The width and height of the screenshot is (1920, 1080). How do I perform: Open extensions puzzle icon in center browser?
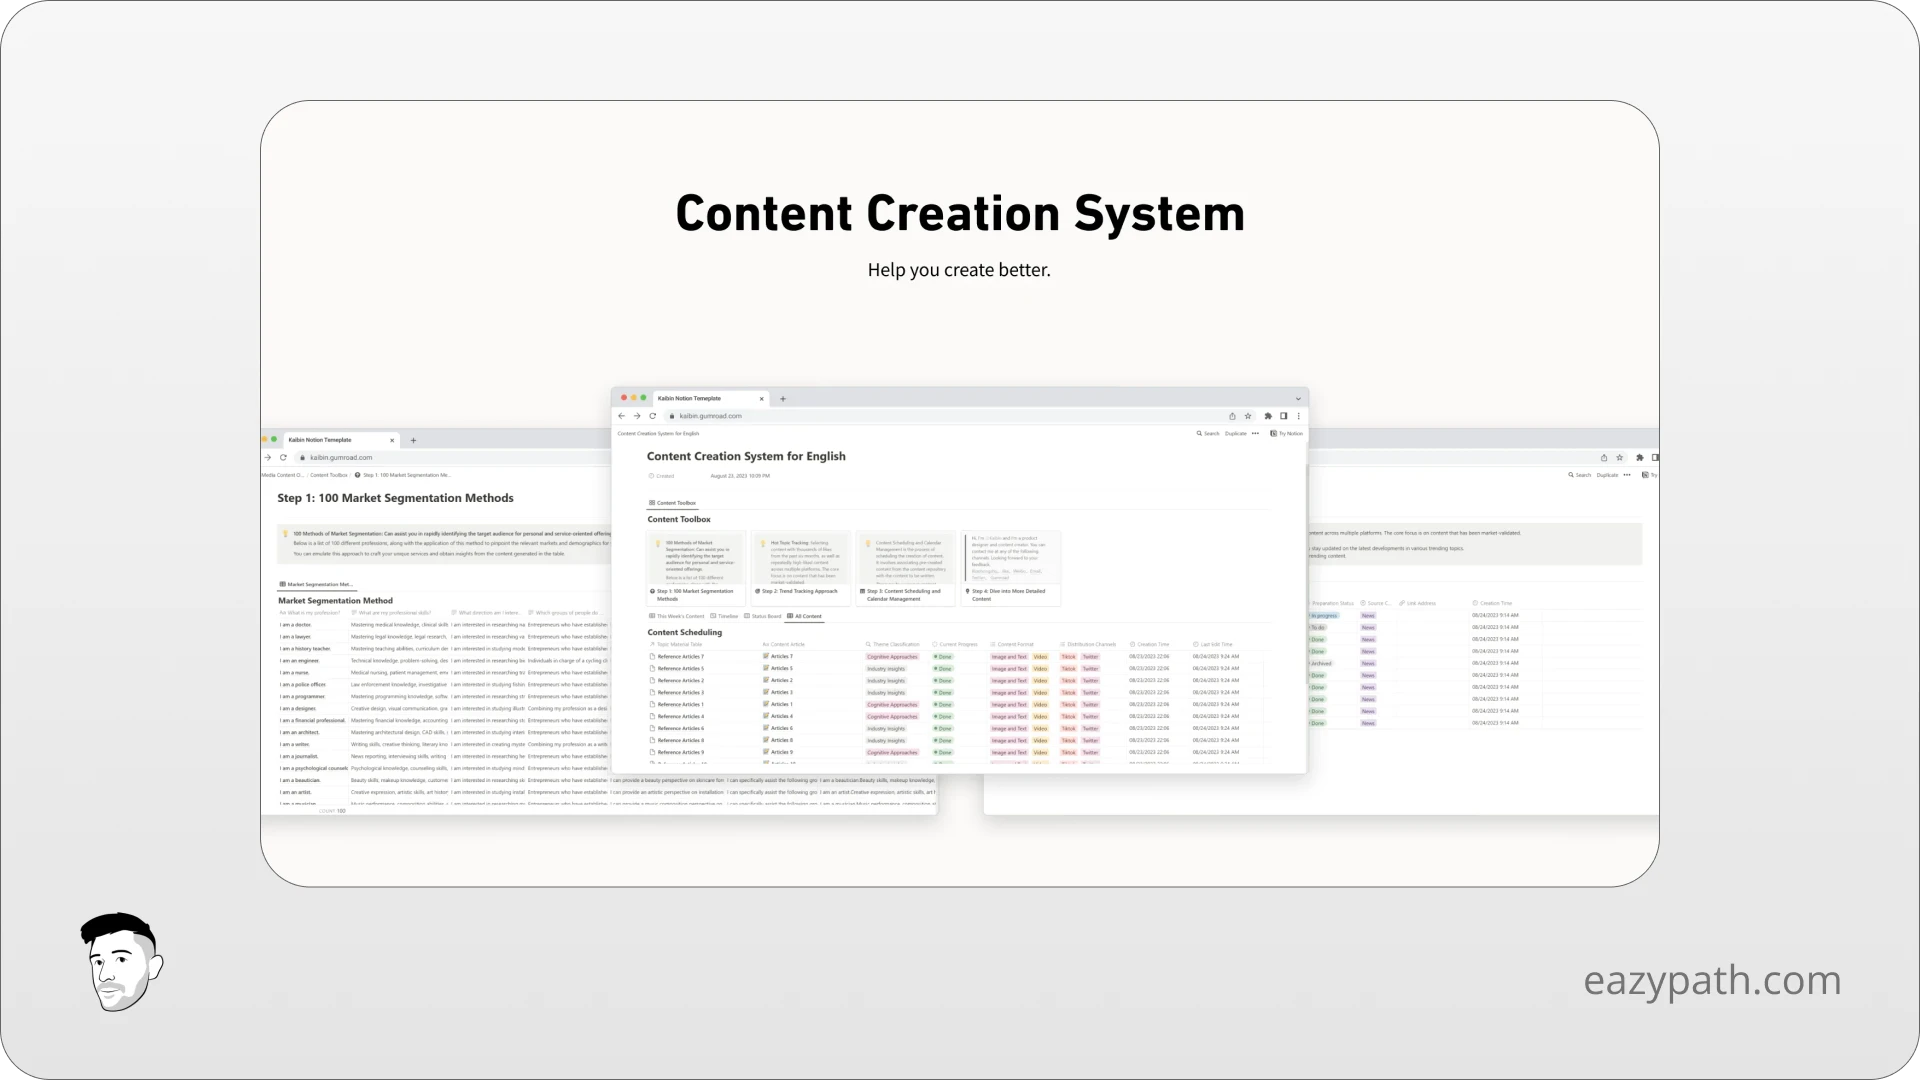tap(1268, 416)
